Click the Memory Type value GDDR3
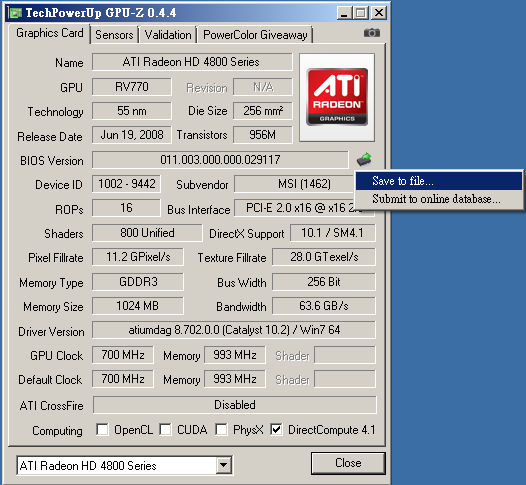Viewport: 526px width, 485px height. coord(138,282)
